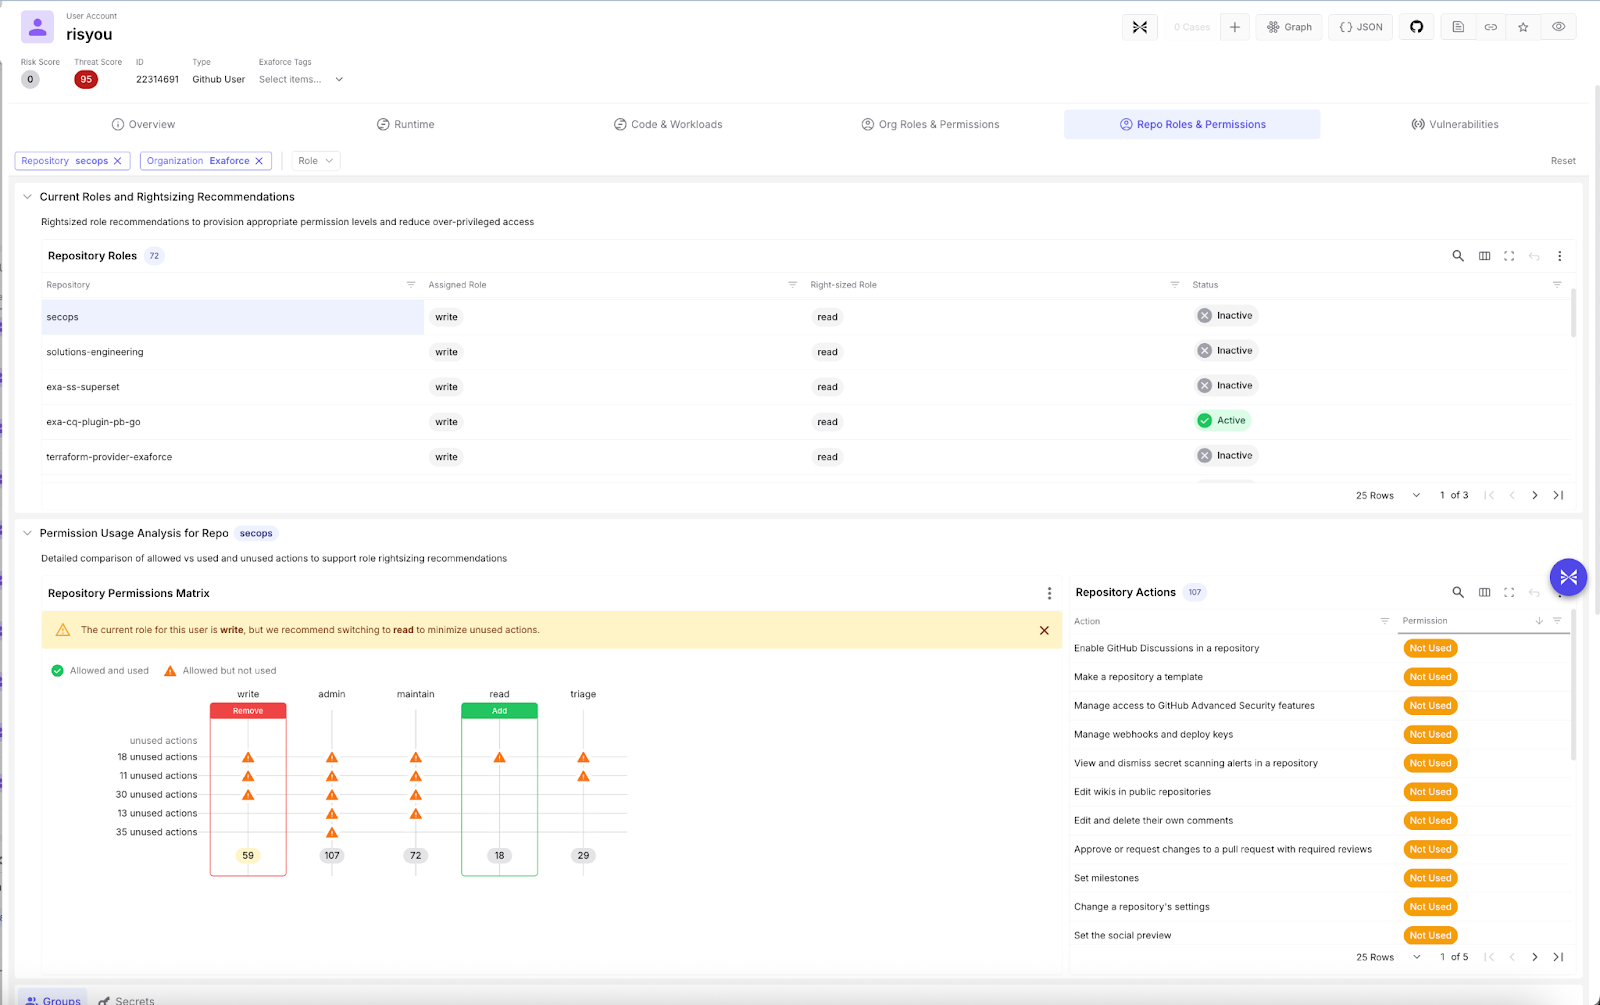Click the Exaforce logo button in the top toolbar
The width and height of the screenshot is (1600, 1005).
pos(1140,27)
